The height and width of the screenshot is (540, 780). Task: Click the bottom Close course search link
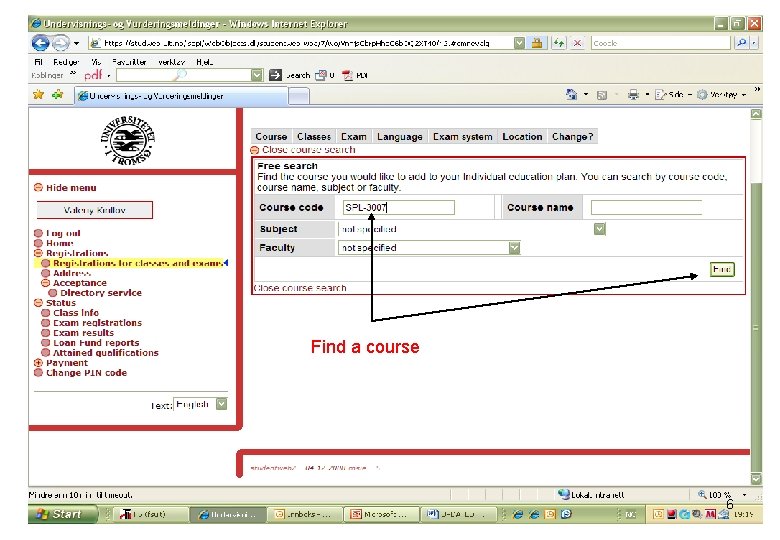click(x=300, y=287)
